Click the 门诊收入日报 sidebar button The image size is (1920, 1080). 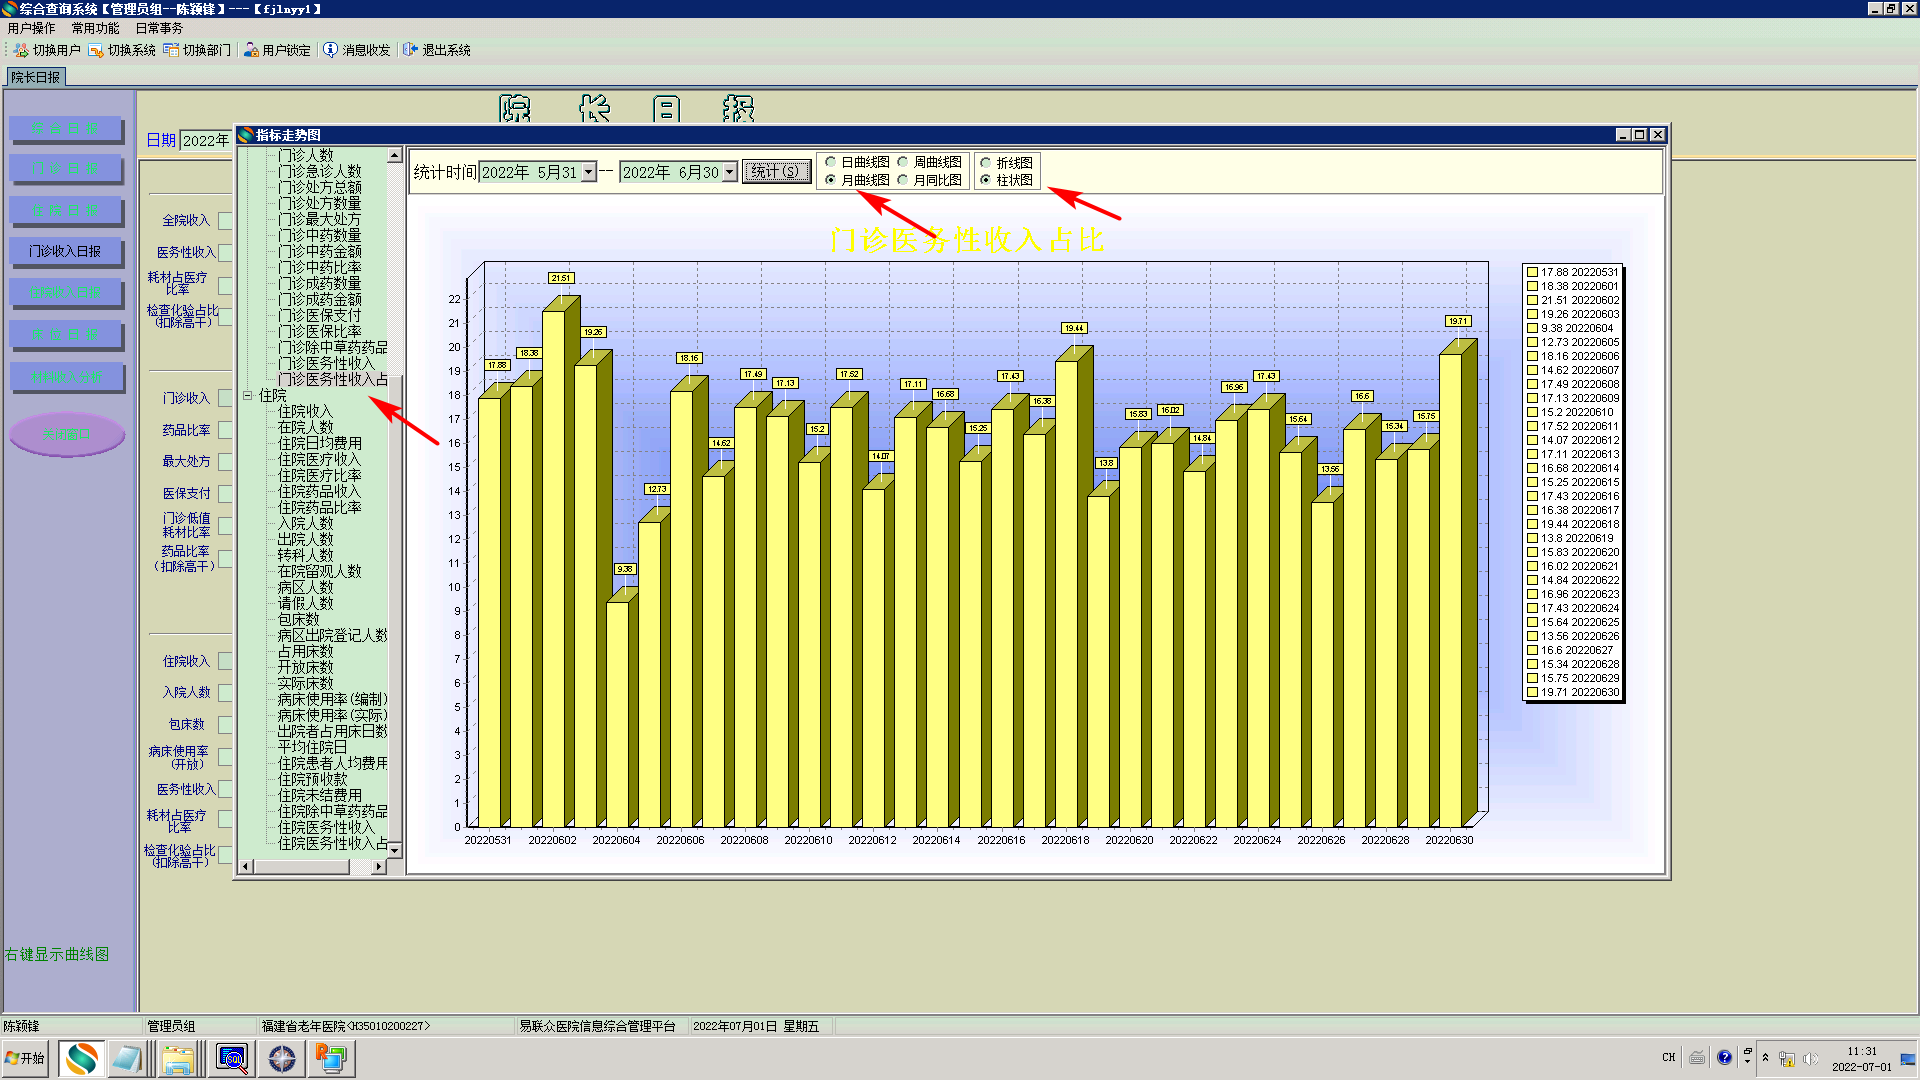coord(65,251)
